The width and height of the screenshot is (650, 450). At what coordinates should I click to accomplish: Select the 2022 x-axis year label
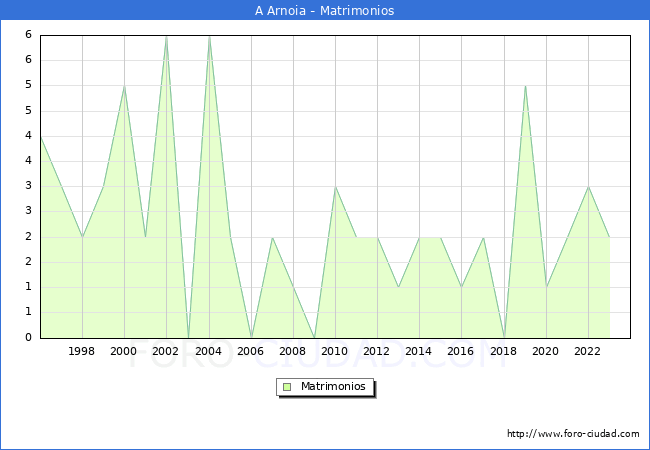click(x=588, y=351)
